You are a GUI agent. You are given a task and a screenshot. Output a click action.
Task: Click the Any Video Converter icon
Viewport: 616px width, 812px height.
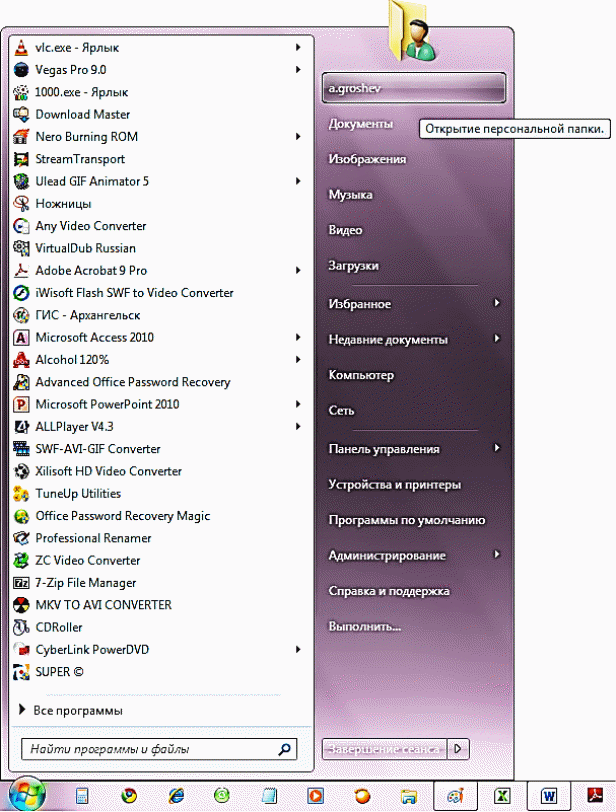tap(21, 226)
